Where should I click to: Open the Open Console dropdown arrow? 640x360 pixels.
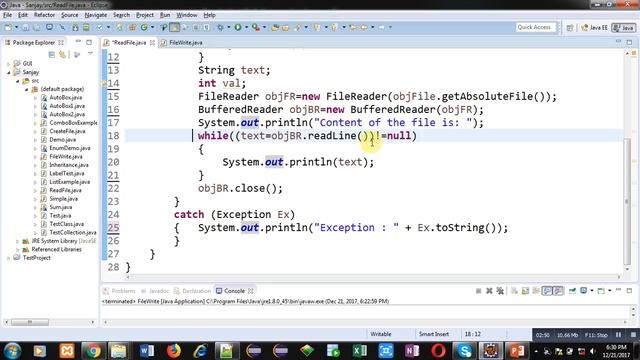point(609,291)
